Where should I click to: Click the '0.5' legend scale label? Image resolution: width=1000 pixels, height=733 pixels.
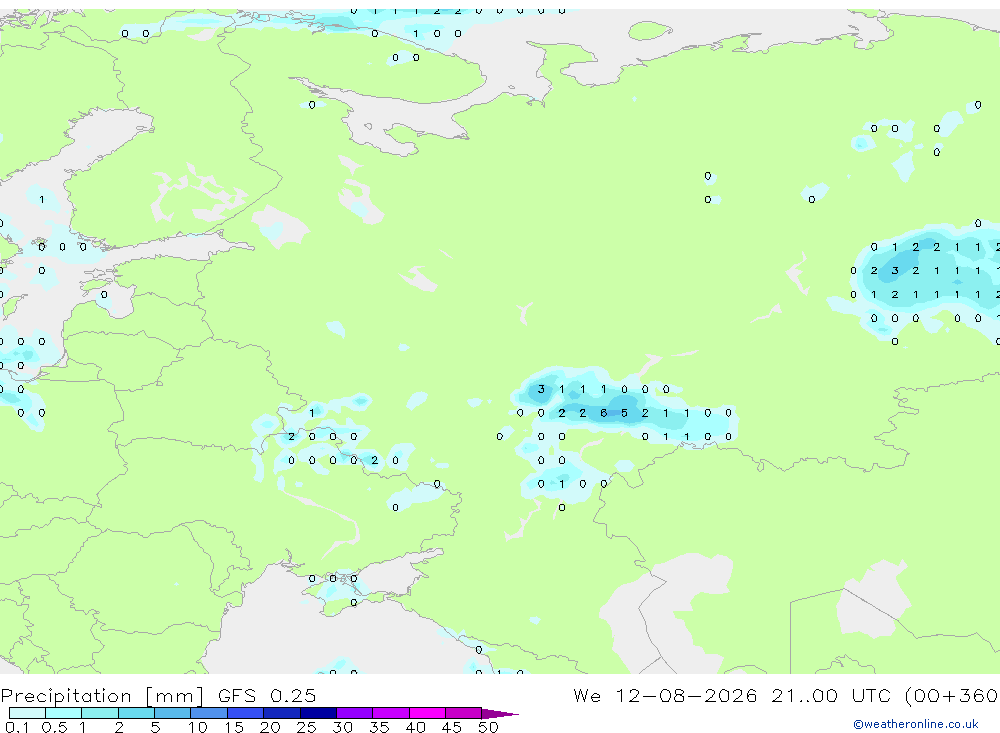[54, 727]
